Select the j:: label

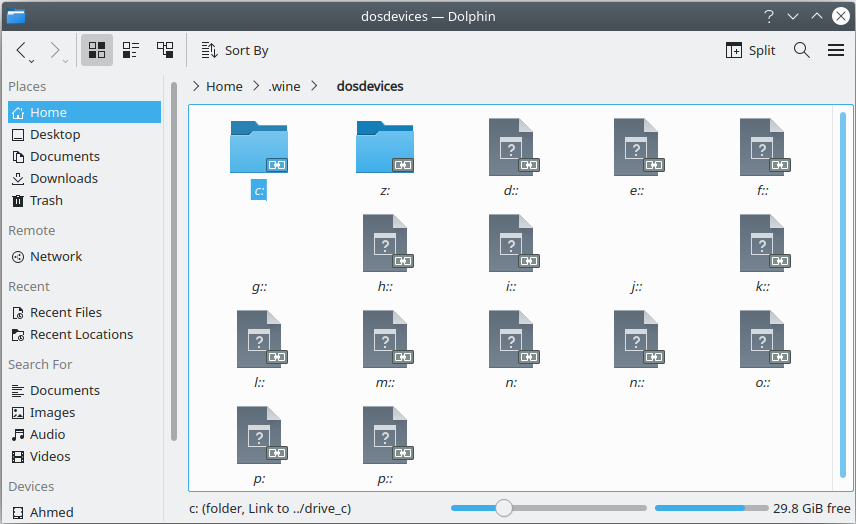pyautogui.click(x=637, y=287)
